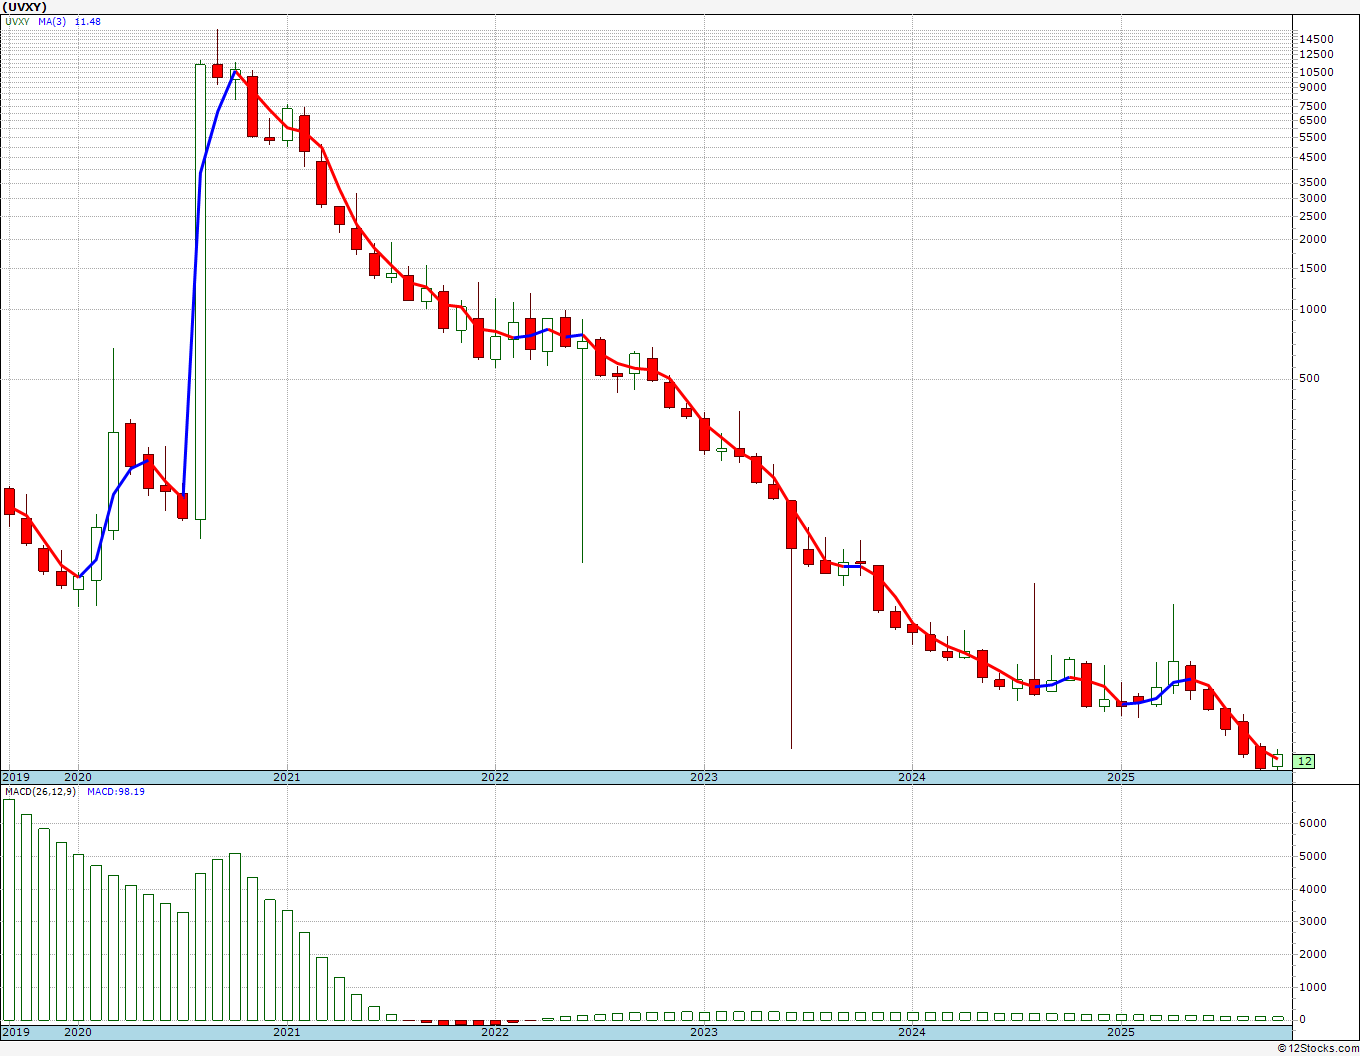Click the first, tallest MACD histogram bar
The width and height of the screenshot is (1360, 1056).
coord(9,910)
